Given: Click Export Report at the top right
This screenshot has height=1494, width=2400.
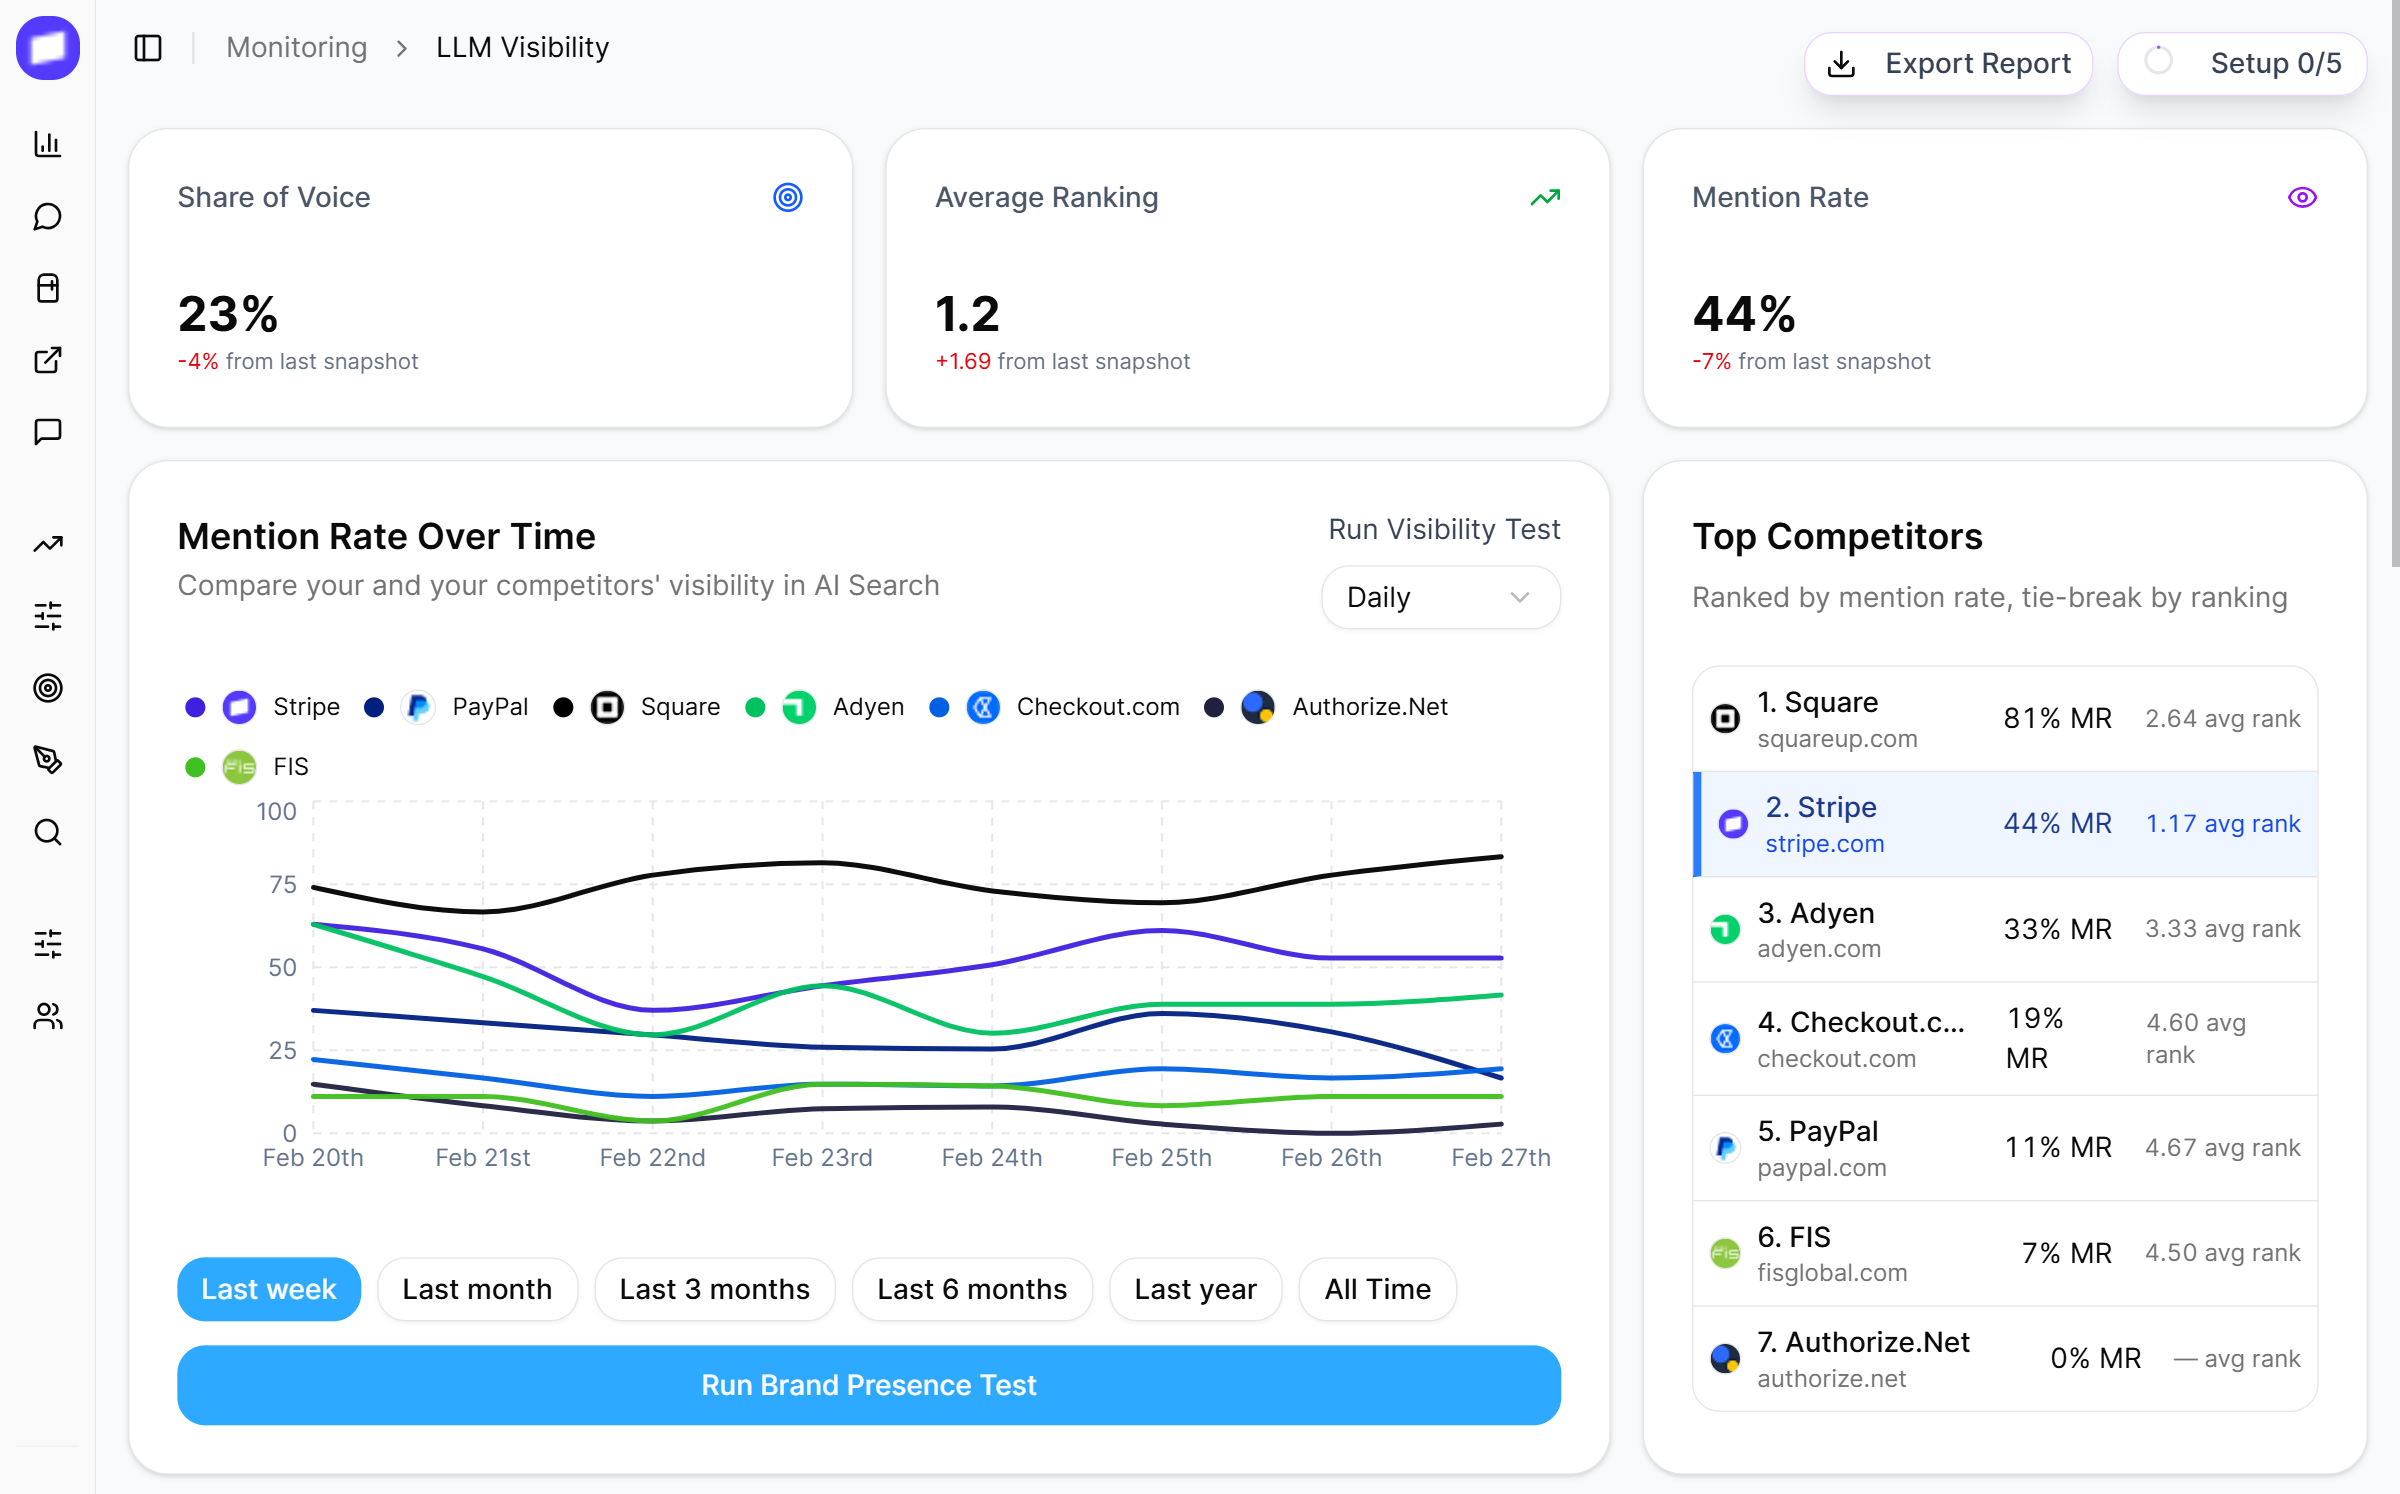Looking at the screenshot, I should (1947, 63).
